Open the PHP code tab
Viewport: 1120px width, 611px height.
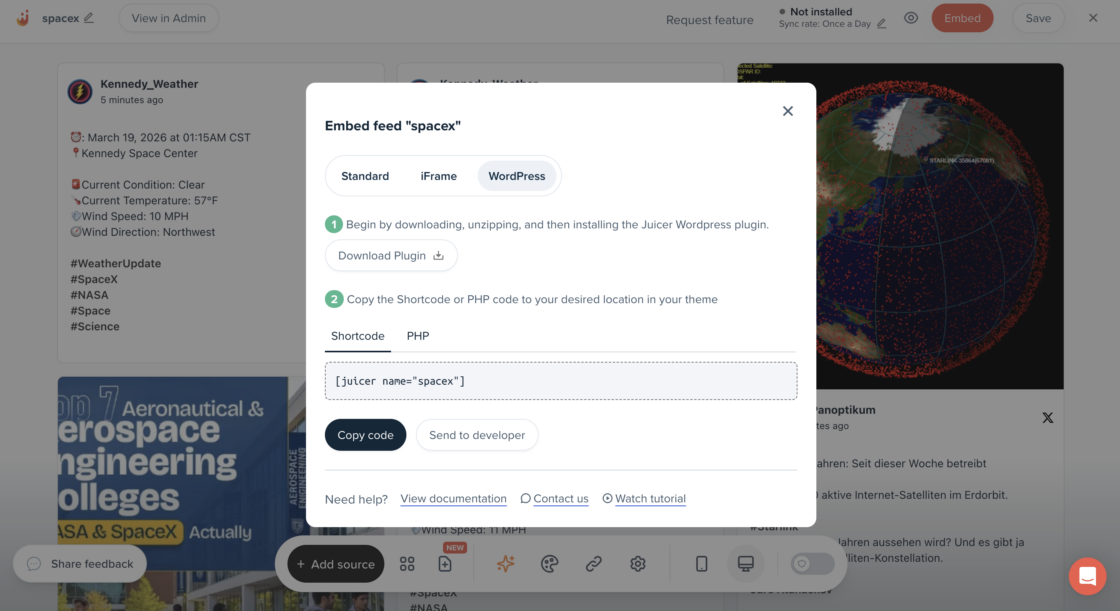418,336
